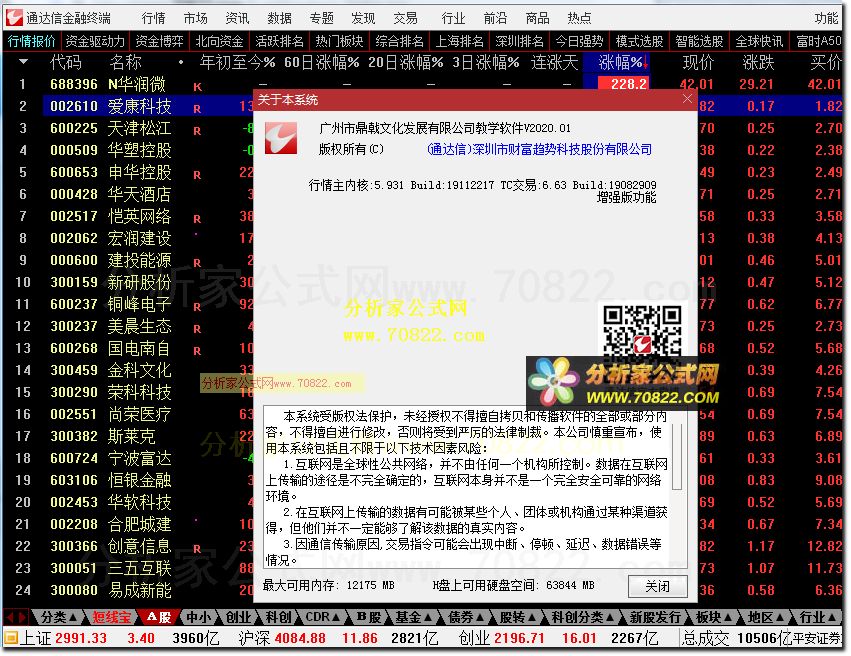This screenshot has width=851, height=656.
Task: Click the left red arrow in bottom tab bar
Action: [x=9, y=617]
